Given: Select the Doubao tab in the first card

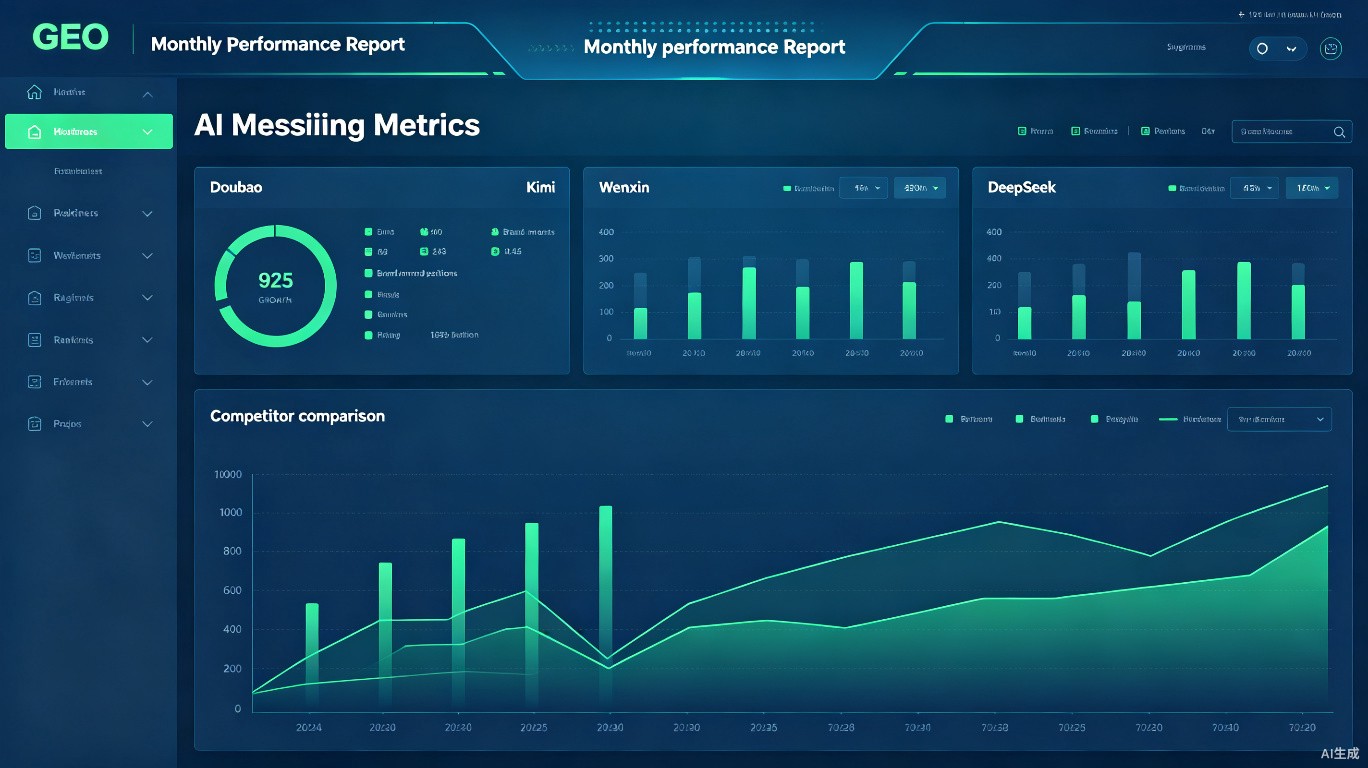Looking at the screenshot, I should (236, 187).
